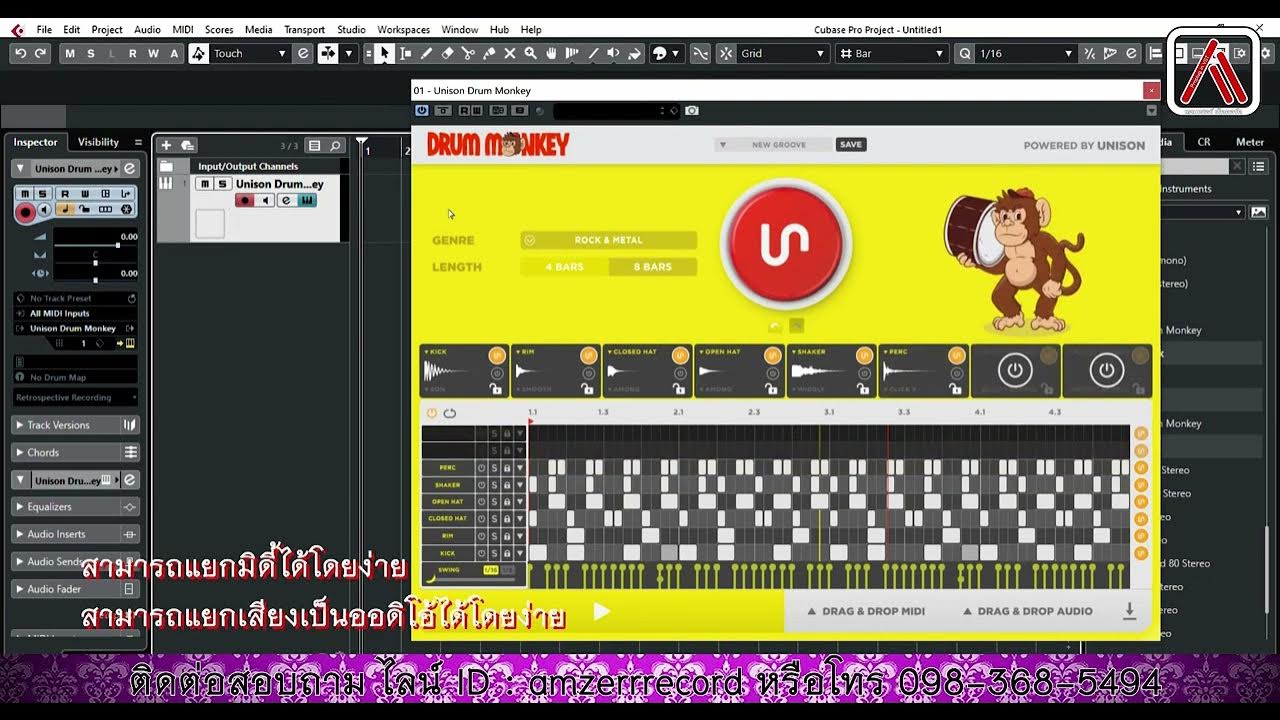Image resolution: width=1280 pixels, height=720 pixels.
Task: Click the Record Enable button in Inspector
Action: pyautogui.click(x=26, y=211)
